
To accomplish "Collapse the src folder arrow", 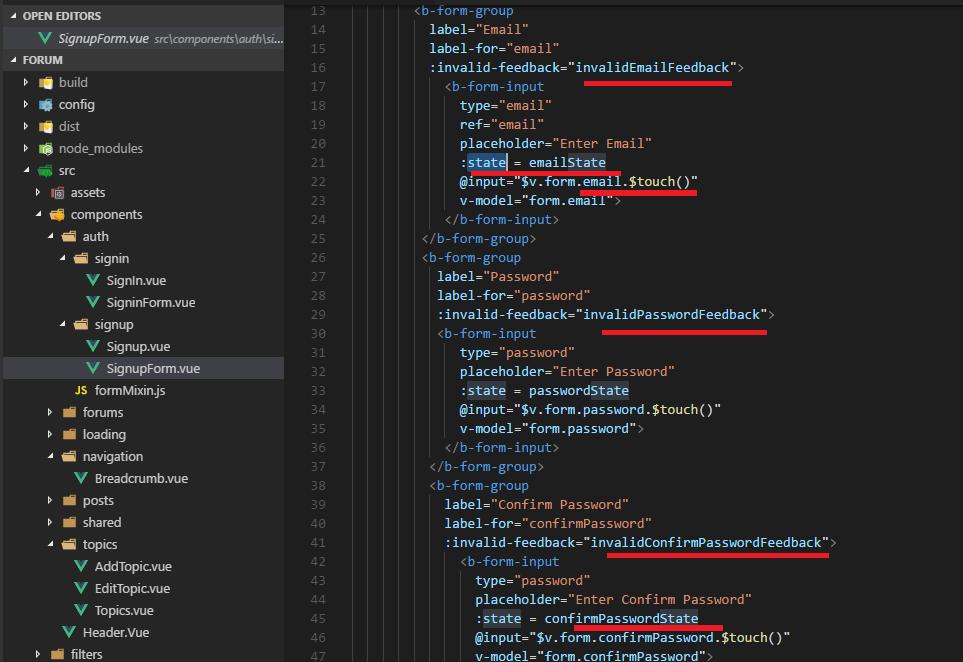I will click(26, 170).
